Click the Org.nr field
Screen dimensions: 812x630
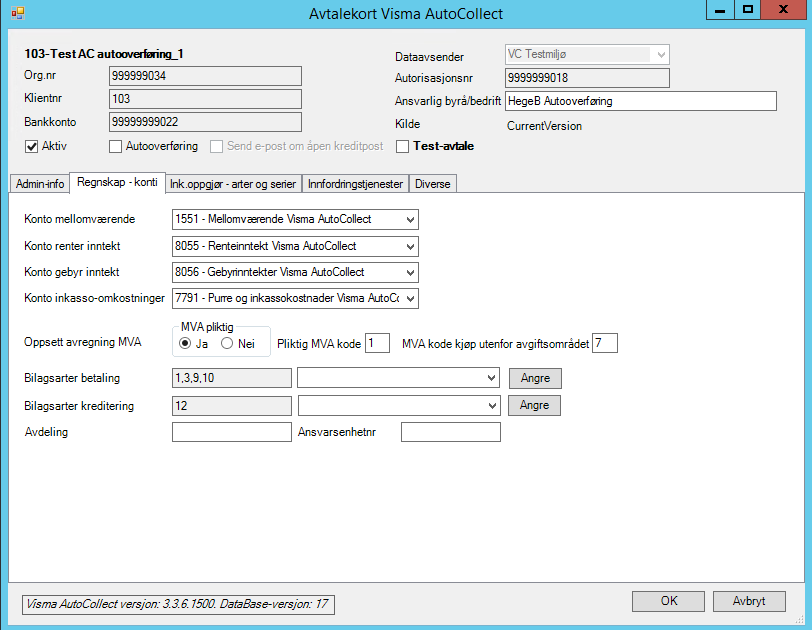coord(205,76)
